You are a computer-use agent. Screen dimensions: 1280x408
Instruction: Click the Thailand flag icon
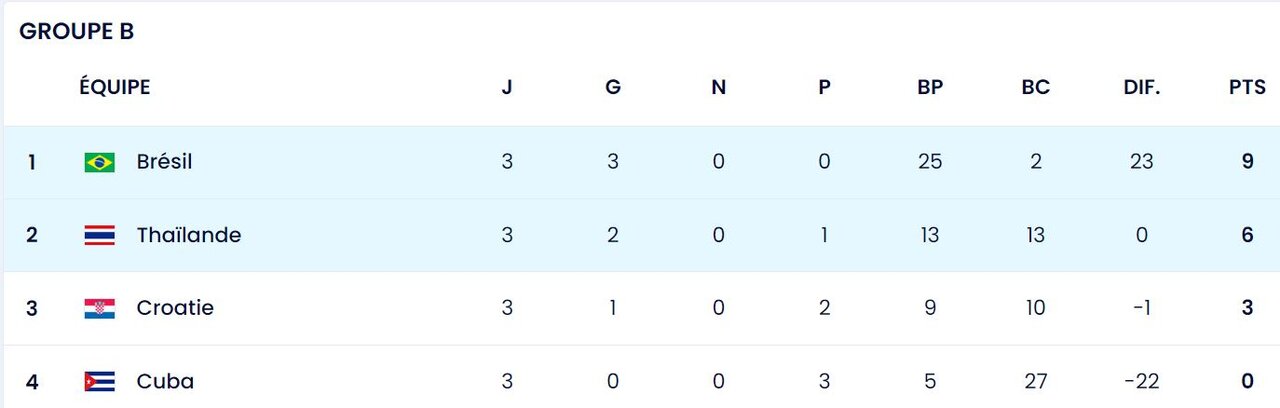coord(100,235)
